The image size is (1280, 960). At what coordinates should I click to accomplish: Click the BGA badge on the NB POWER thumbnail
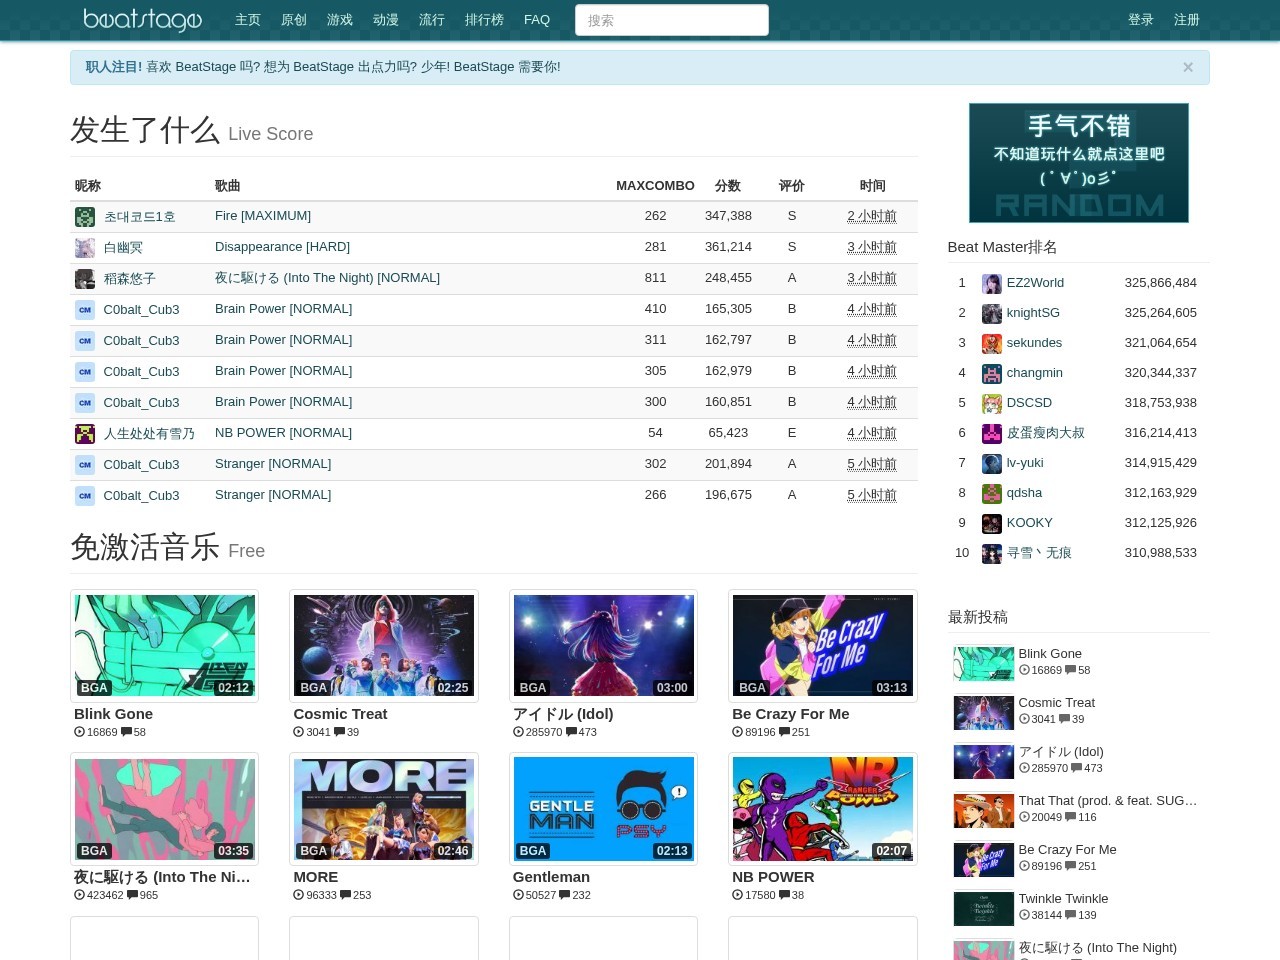coord(752,851)
